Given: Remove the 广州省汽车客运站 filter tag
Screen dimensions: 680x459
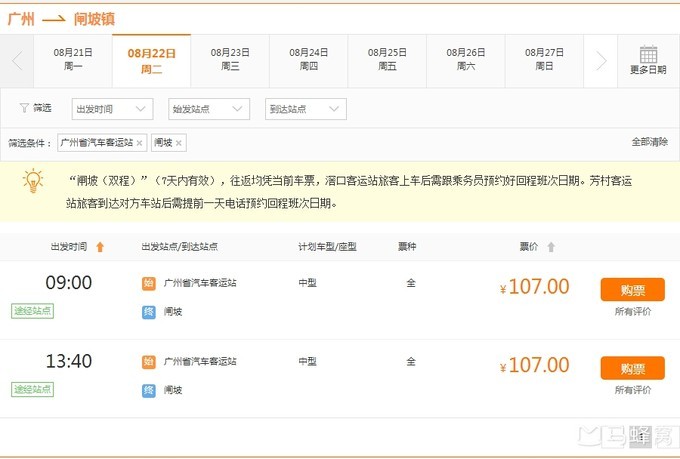Looking at the screenshot, I should coord(139,143).
